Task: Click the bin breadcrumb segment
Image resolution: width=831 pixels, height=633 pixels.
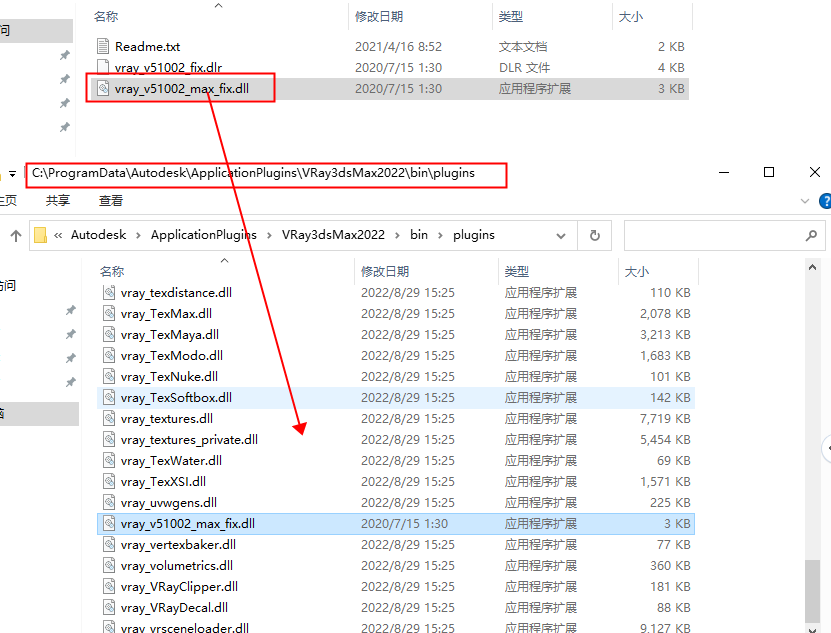Action: click(419, 235)
